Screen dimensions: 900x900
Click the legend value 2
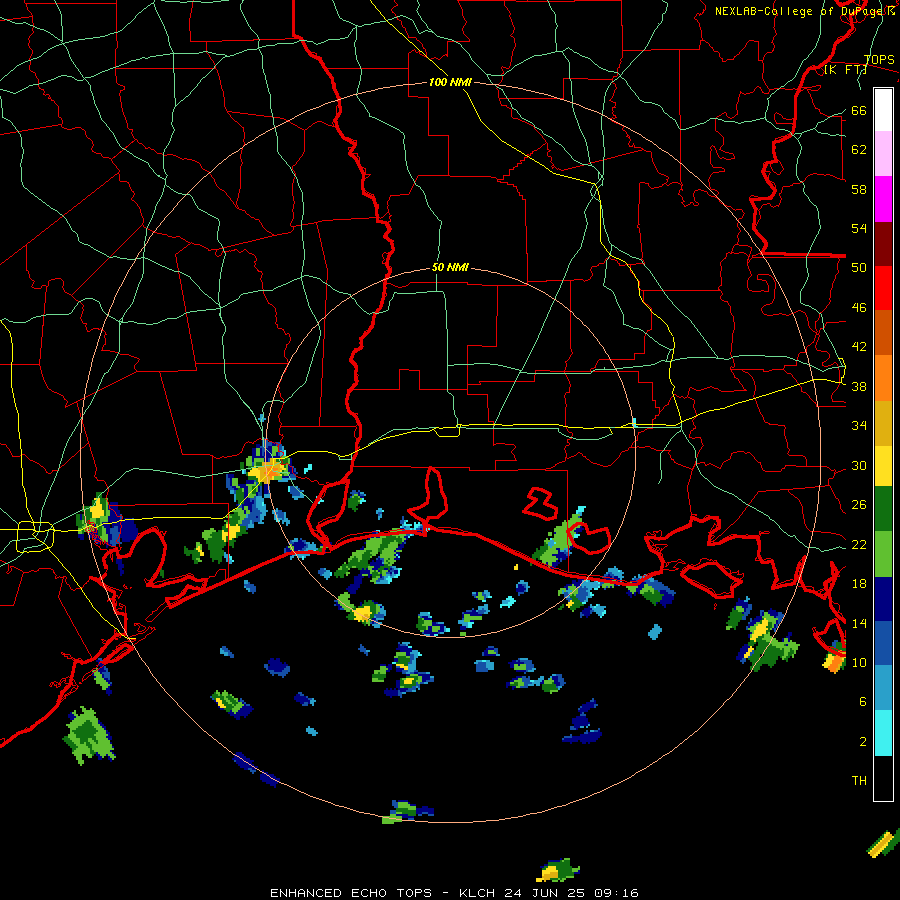[x=863, y=742]
